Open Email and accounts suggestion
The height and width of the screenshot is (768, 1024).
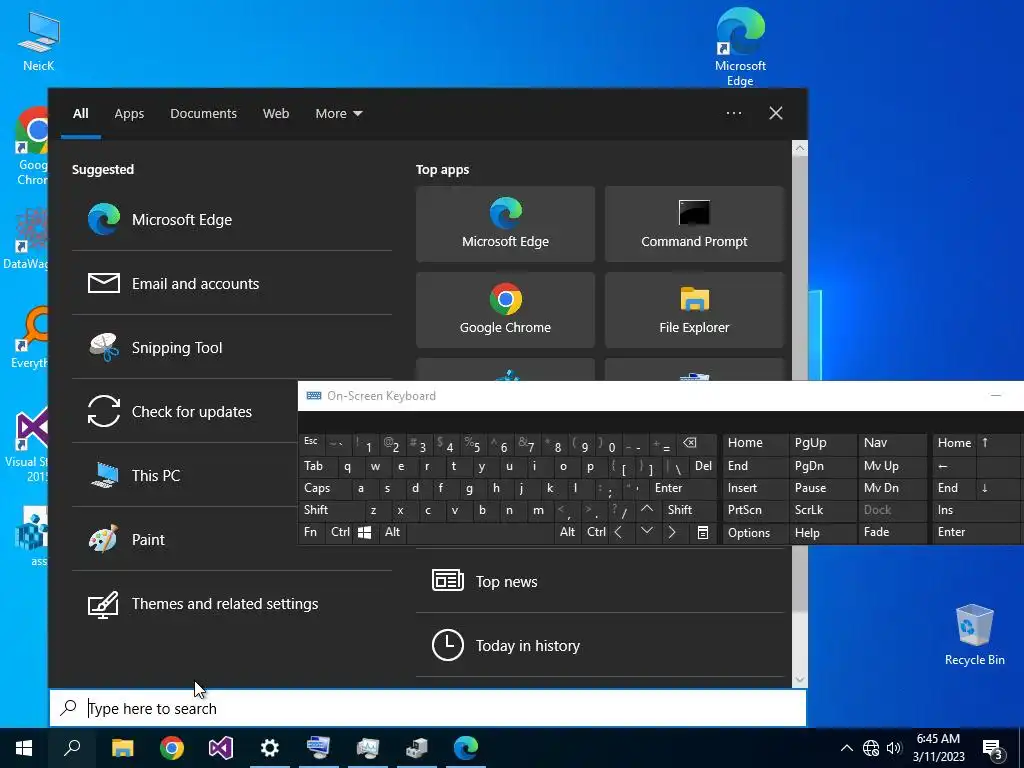[231, 283]
